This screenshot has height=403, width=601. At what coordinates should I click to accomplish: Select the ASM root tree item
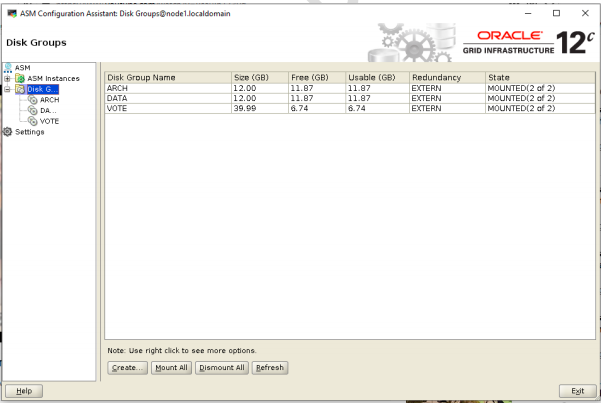pos(23,68)
